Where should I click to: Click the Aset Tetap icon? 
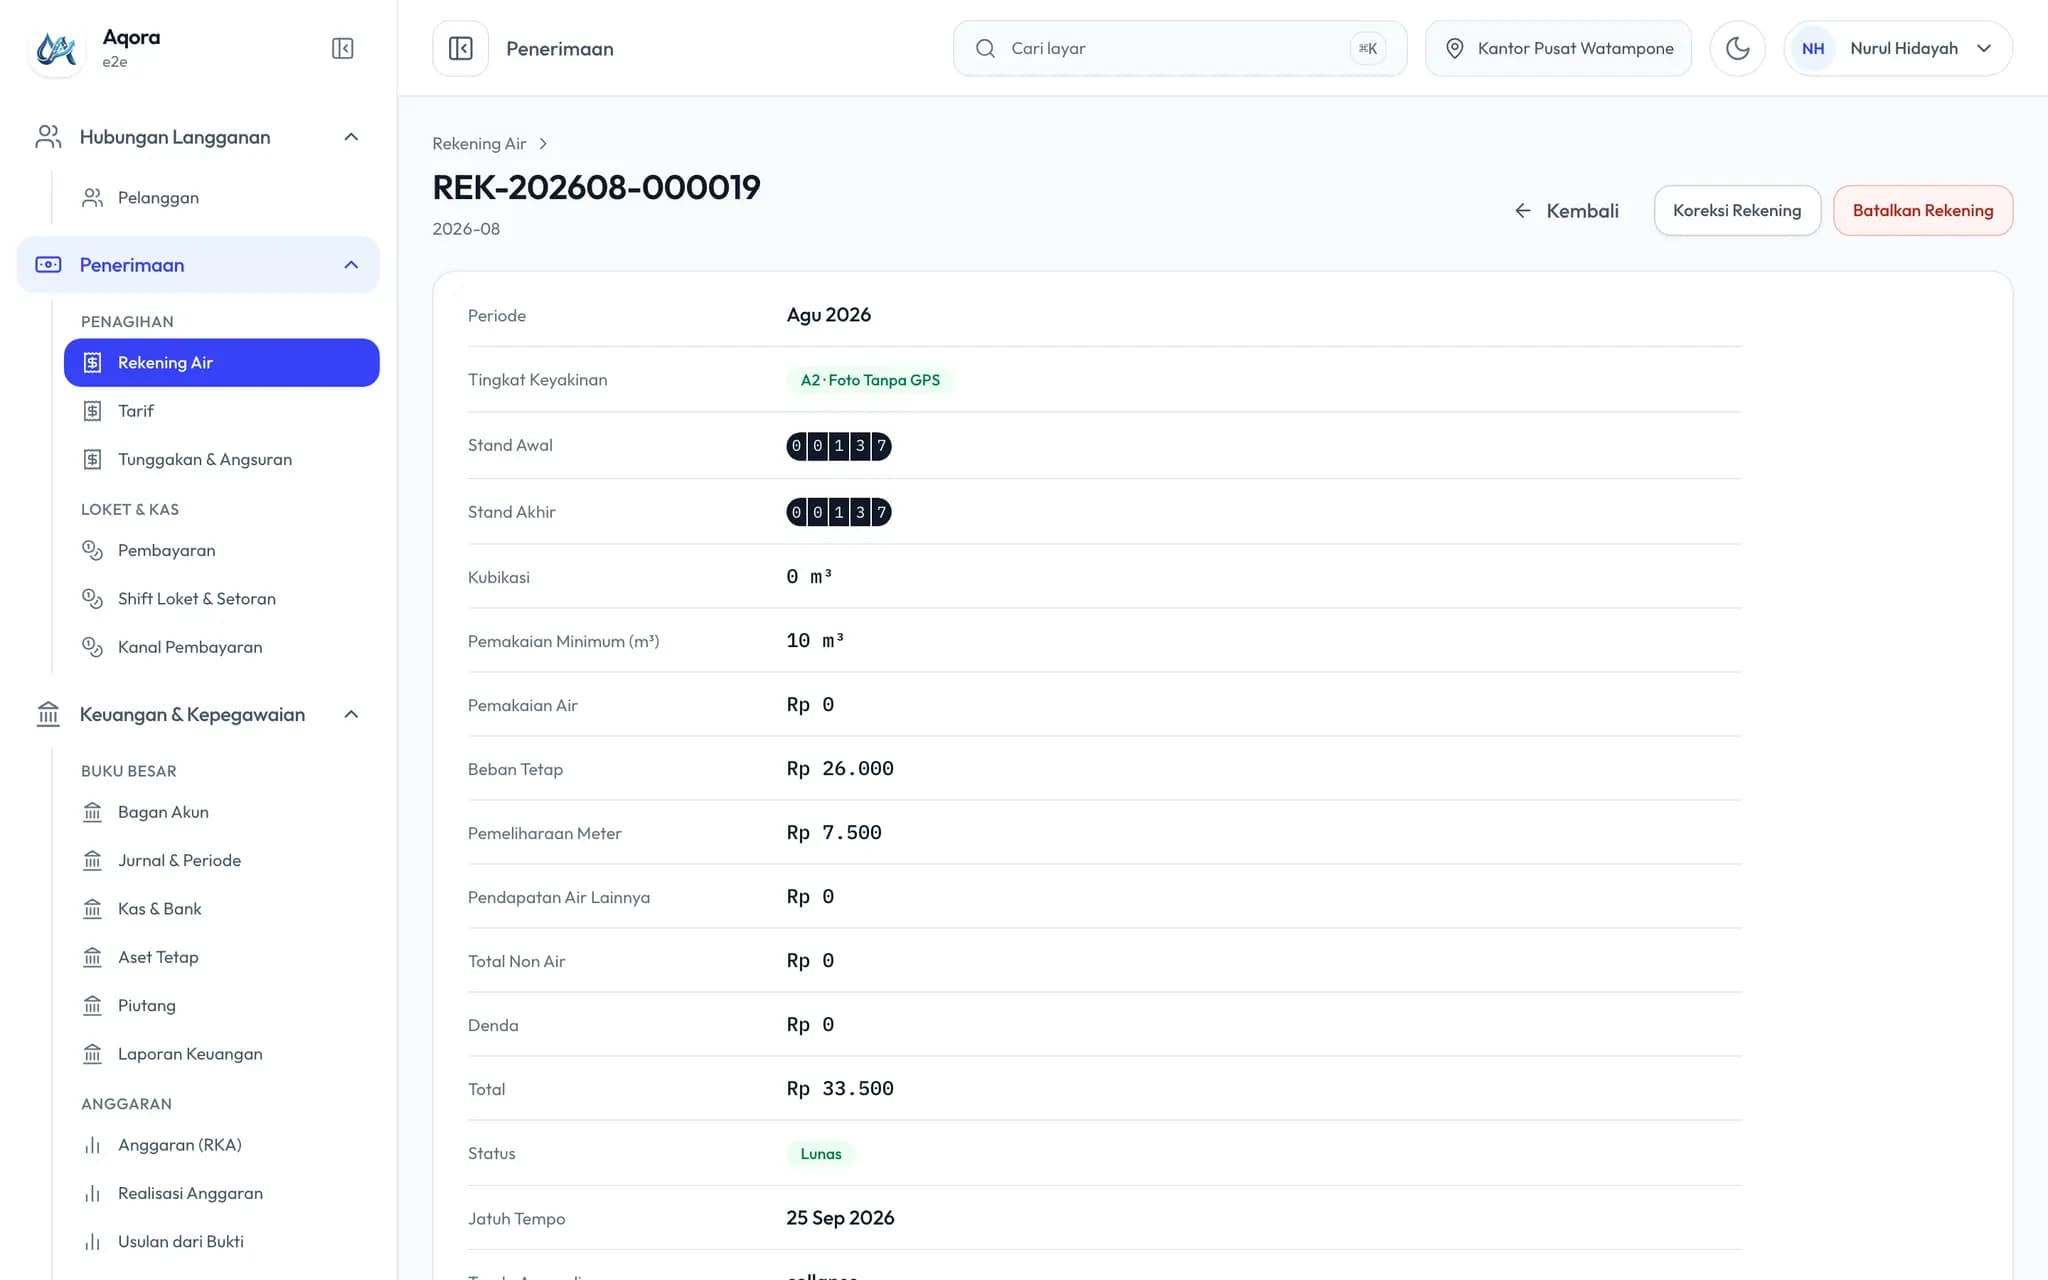pos(92,957)
